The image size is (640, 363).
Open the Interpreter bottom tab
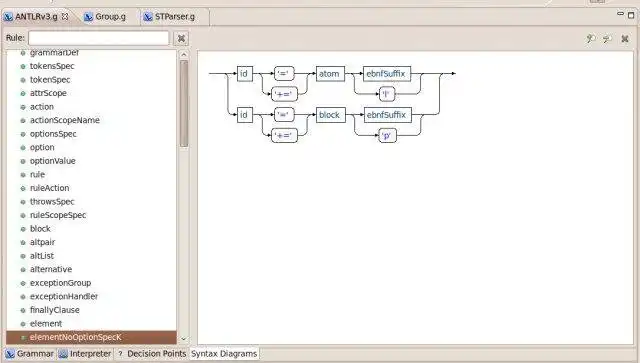point(85,354)
